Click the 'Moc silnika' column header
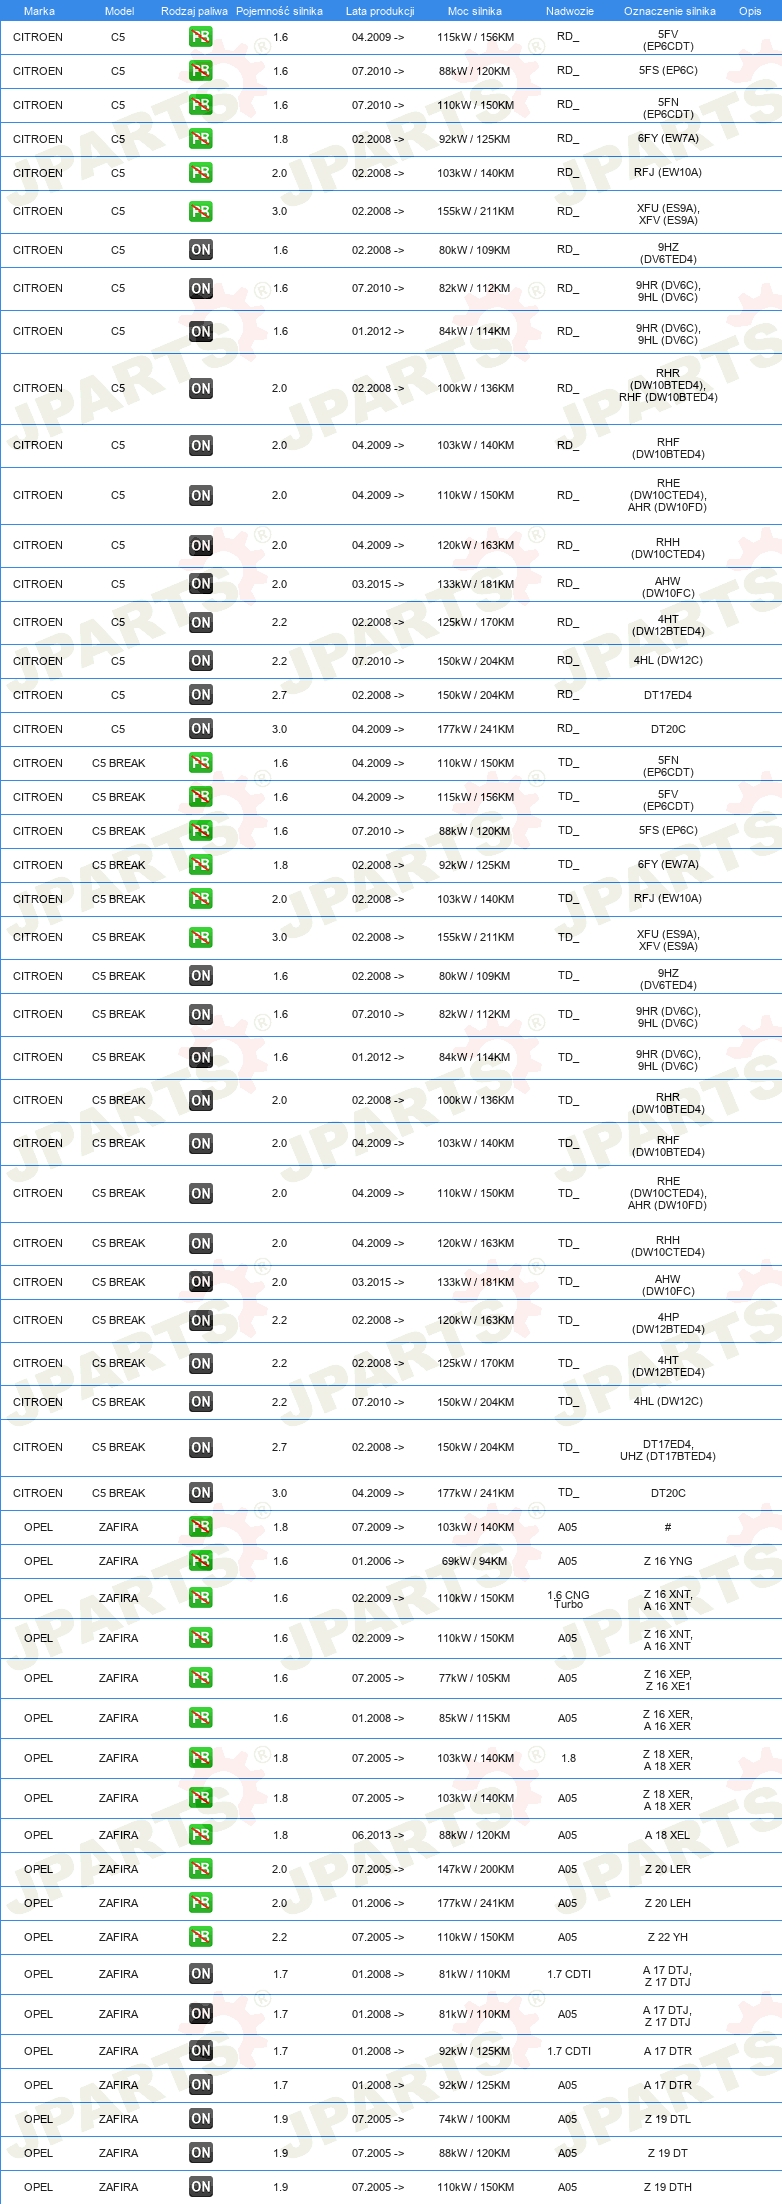 (475, 11)
